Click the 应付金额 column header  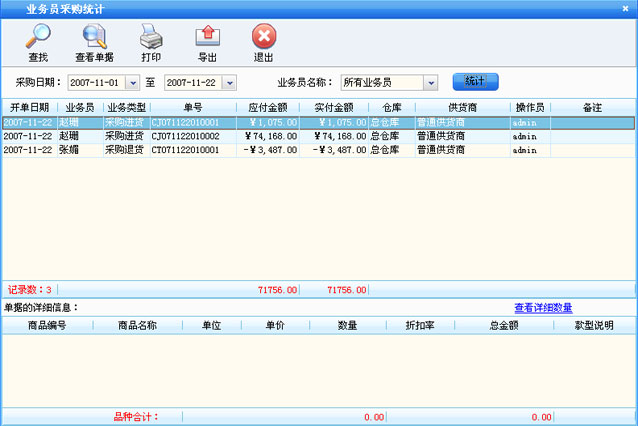pos(267,106)
